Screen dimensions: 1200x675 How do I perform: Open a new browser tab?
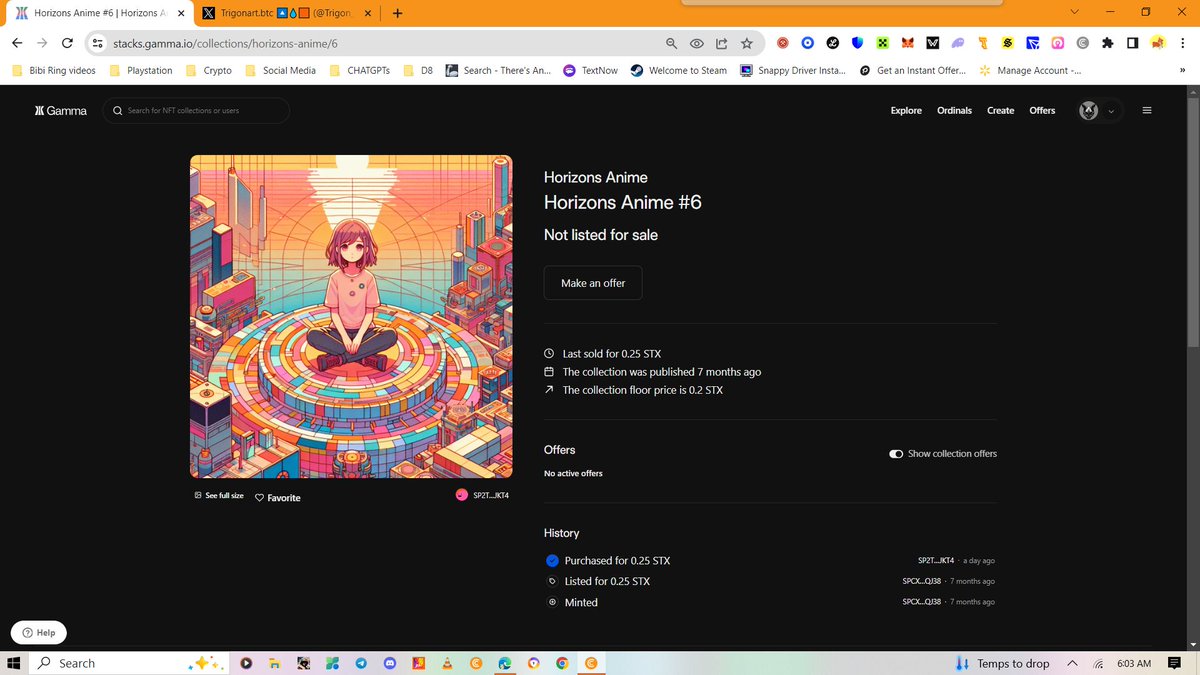(397, 14)
